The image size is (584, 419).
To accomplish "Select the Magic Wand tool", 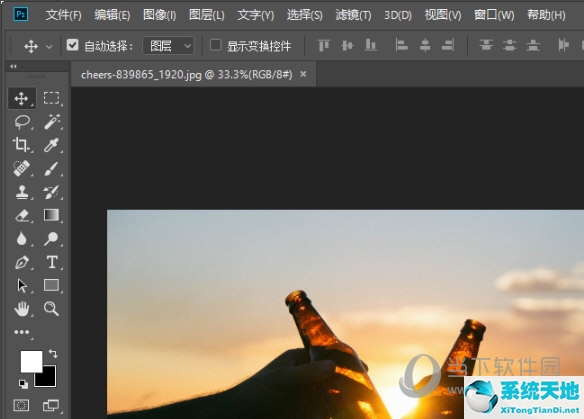I will pos(51,122).
